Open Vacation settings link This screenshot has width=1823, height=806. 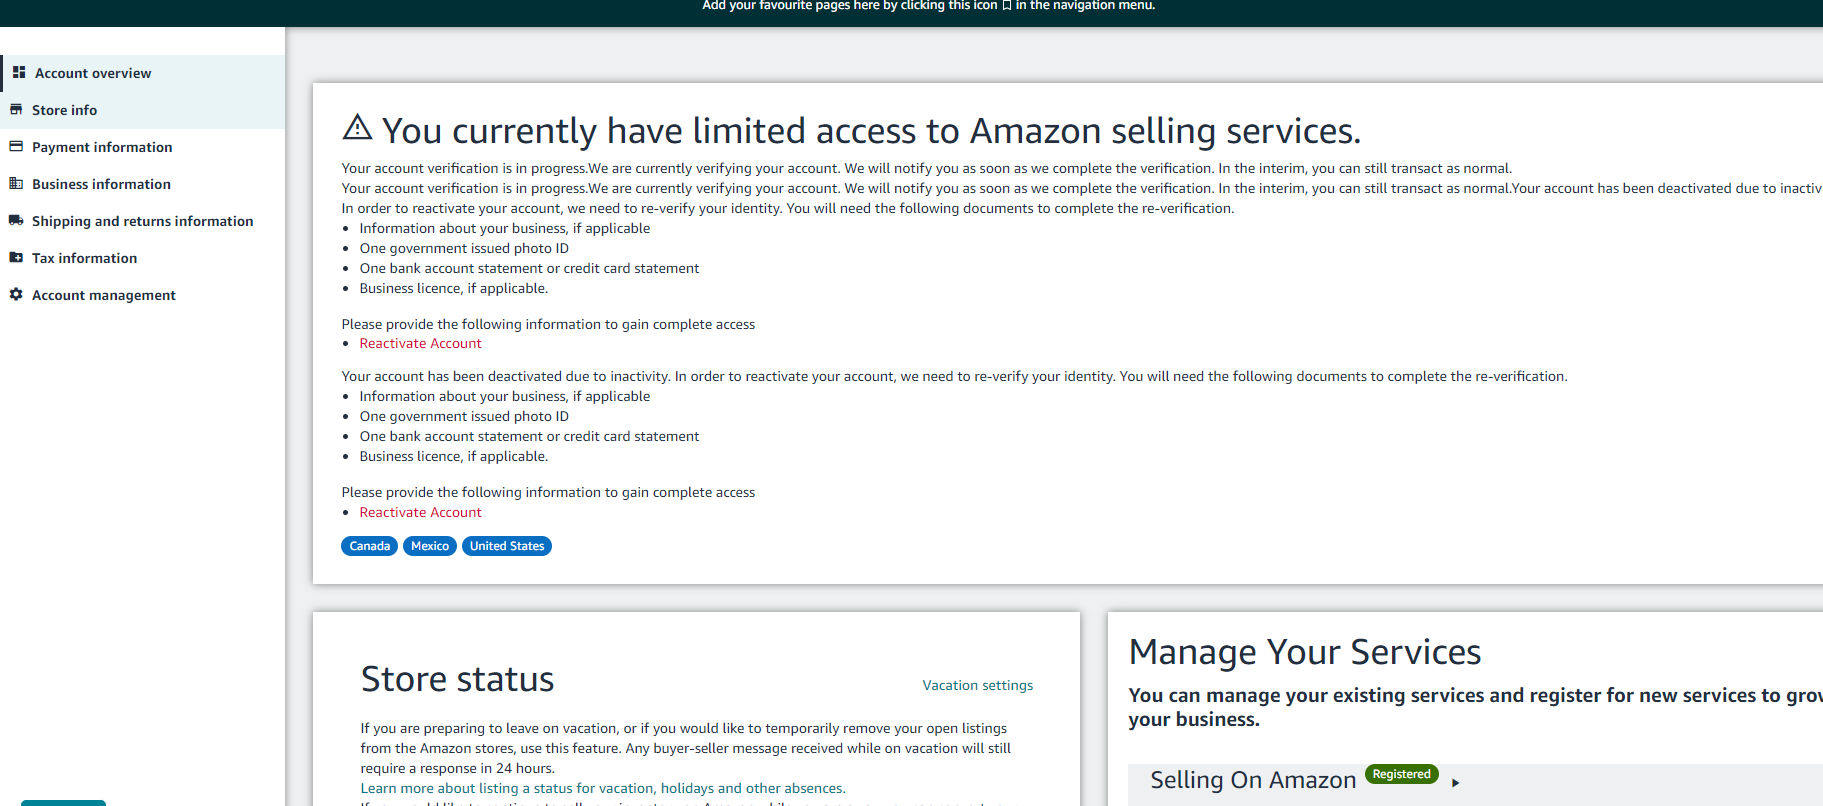(x=977, y=685)
